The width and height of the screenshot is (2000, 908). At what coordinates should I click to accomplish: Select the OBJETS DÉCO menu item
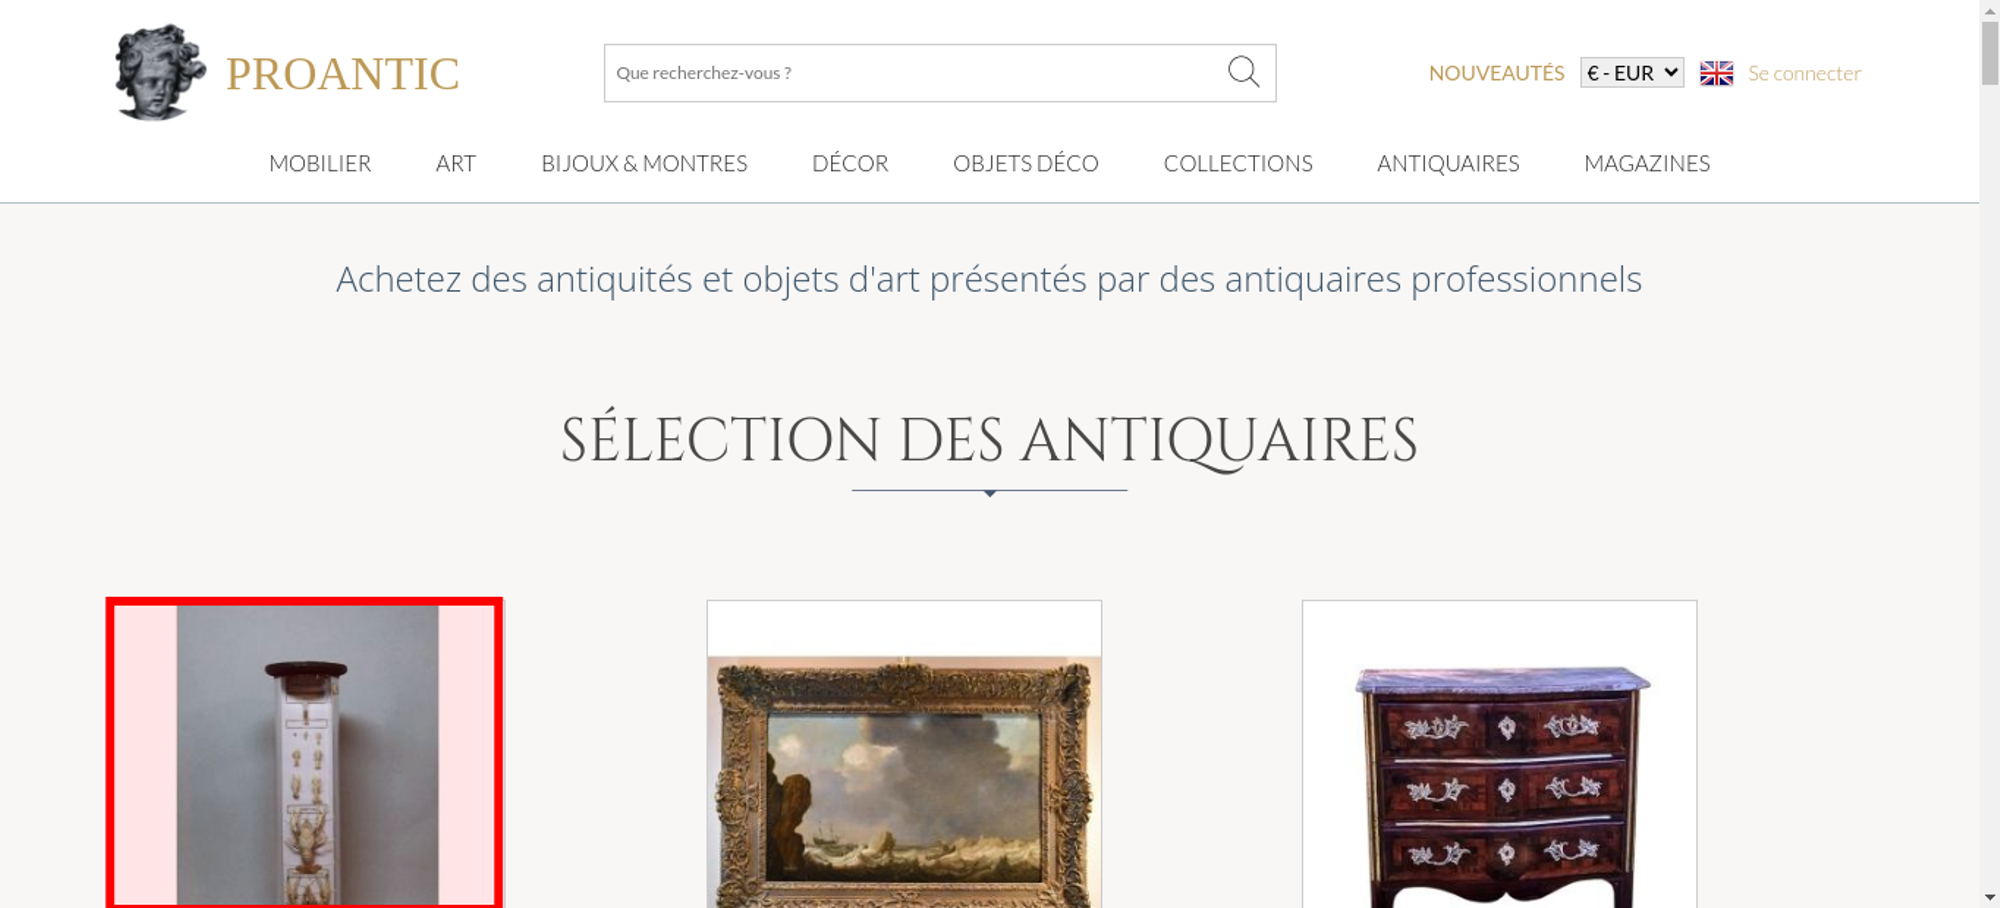tap(1026, 163)
